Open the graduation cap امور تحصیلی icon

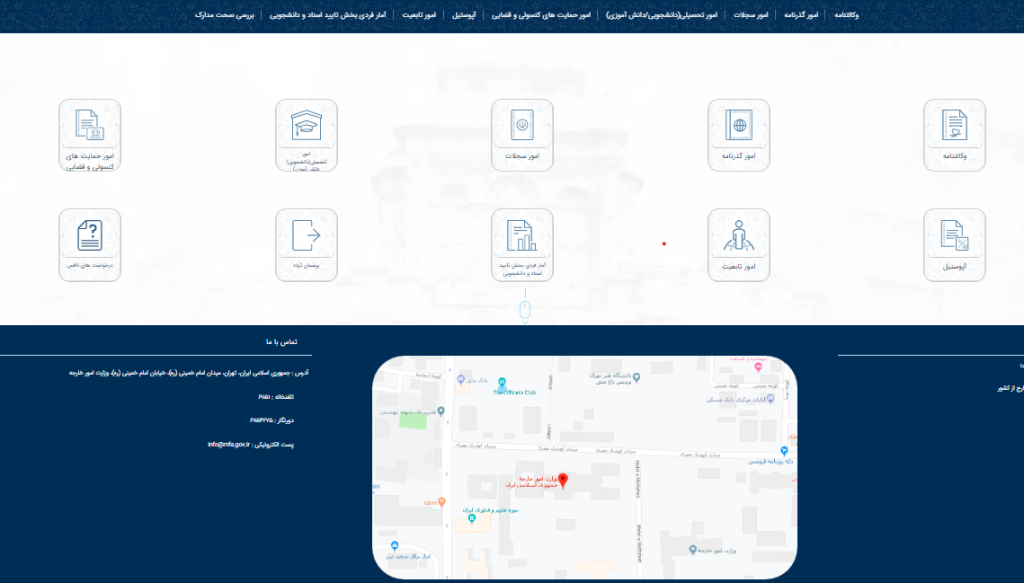[x=306, y=129]
